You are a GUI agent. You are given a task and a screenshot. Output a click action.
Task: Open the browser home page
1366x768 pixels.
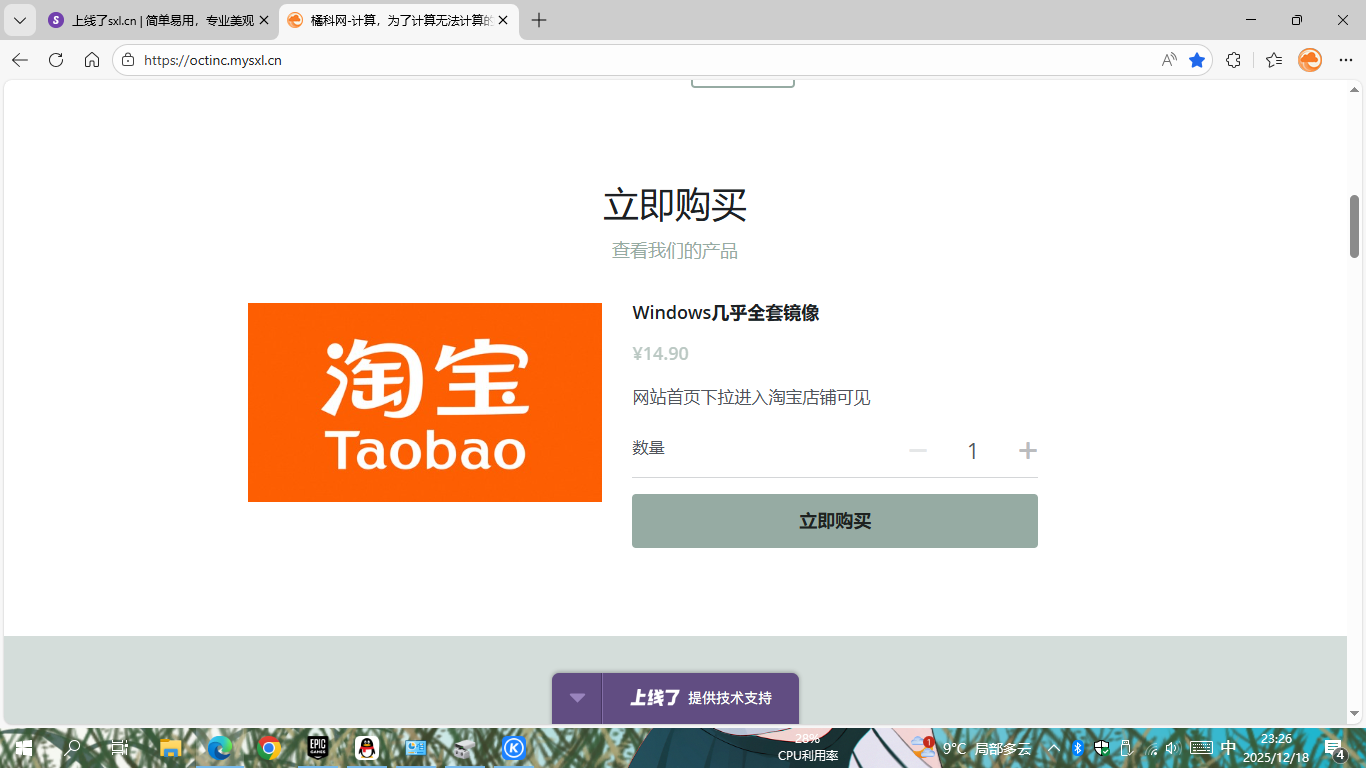tap(92, 60)
